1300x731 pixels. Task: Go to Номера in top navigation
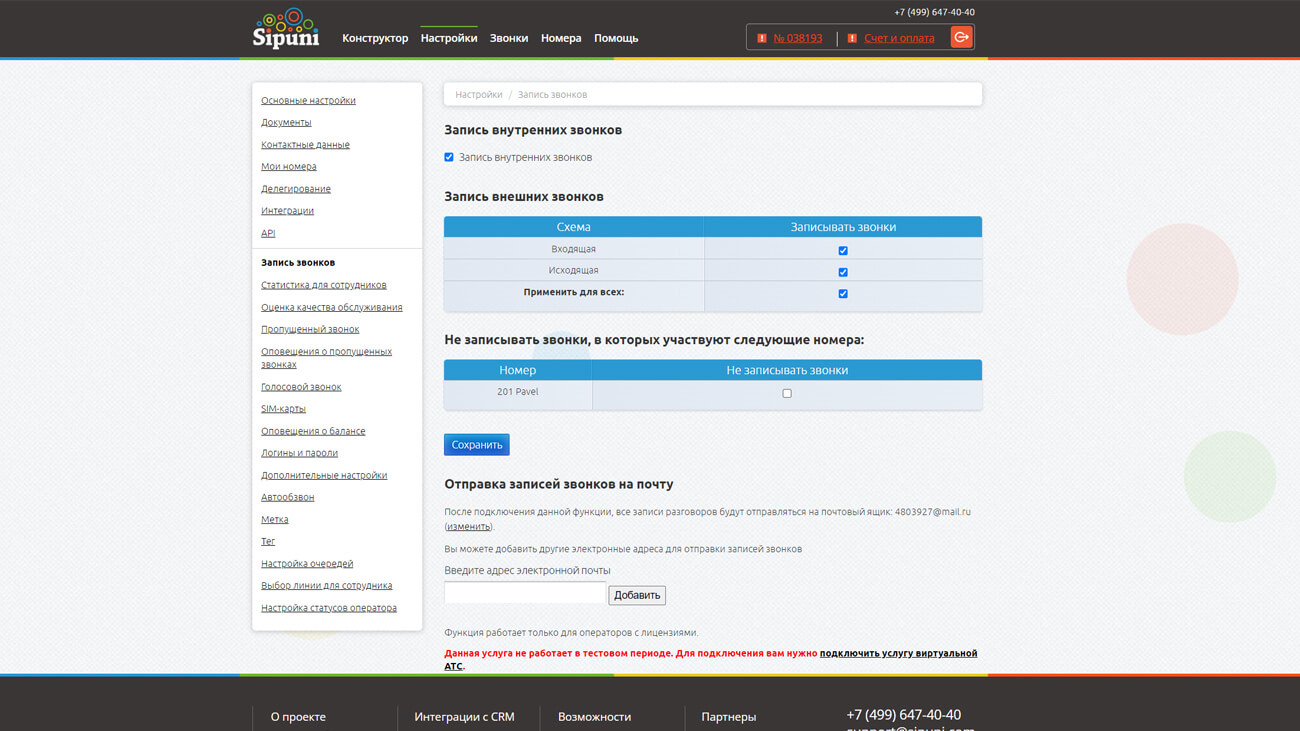click(x=561, y=38)
